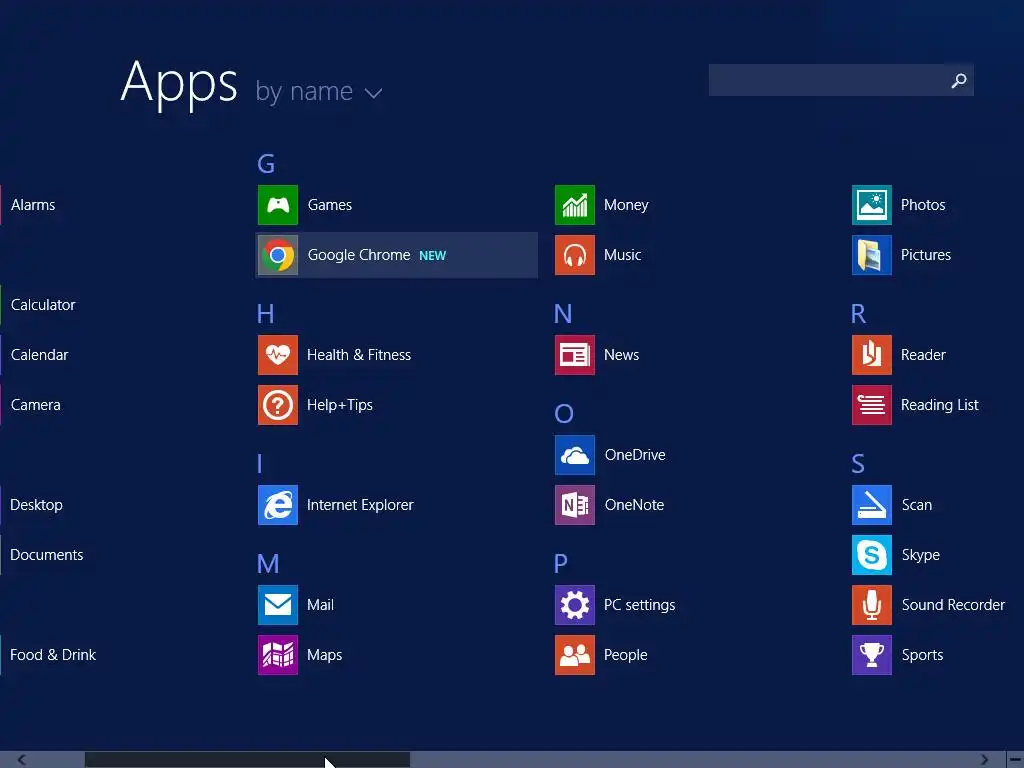This screenshot has width=1024, height=768.
Task: Open the Games app icon
Action: point(278,205)
